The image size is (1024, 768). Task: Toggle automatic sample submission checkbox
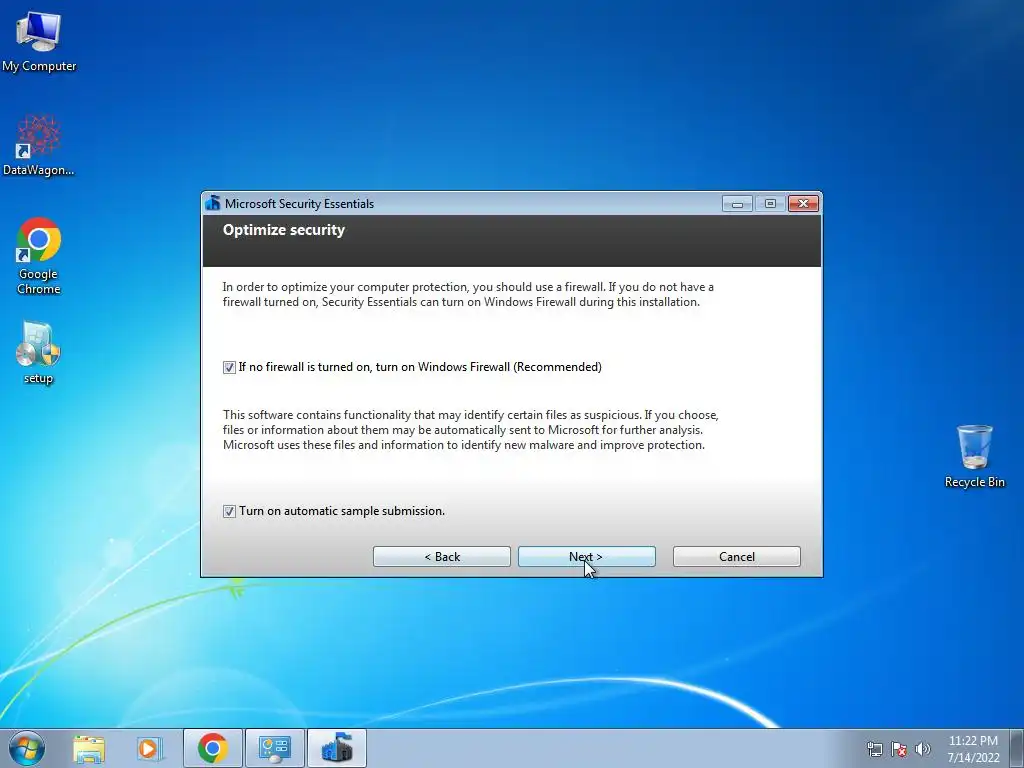click(x=229, y=511)
